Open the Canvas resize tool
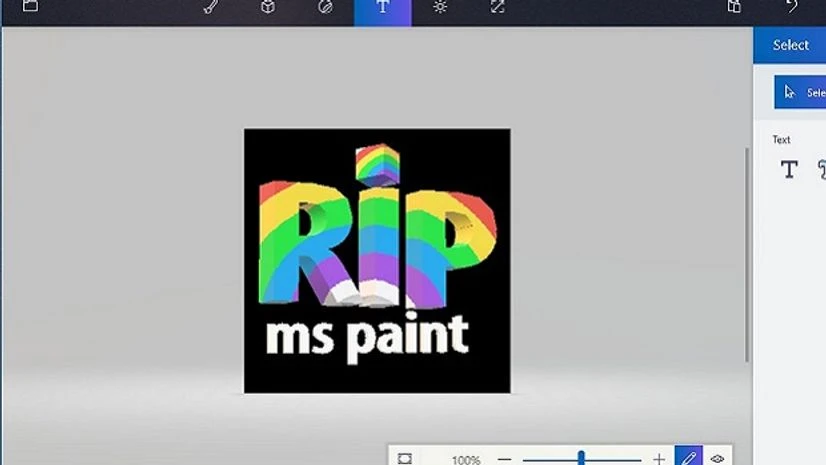This screenshot has width=826, height=465. (x=497, y=6)
